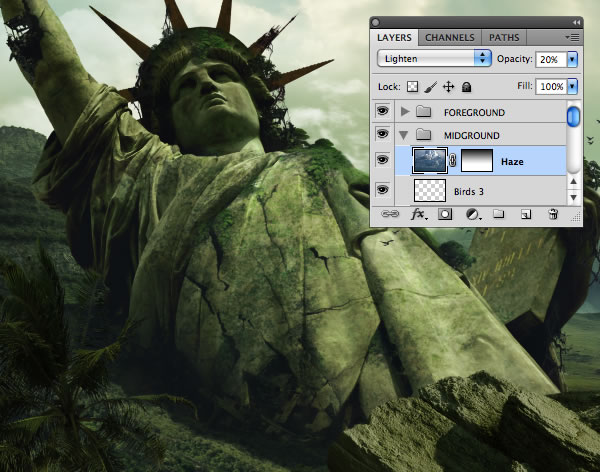Click the scroll up arrow in layers list
This screenshot has width=600, height=472.
click(573, 181)
